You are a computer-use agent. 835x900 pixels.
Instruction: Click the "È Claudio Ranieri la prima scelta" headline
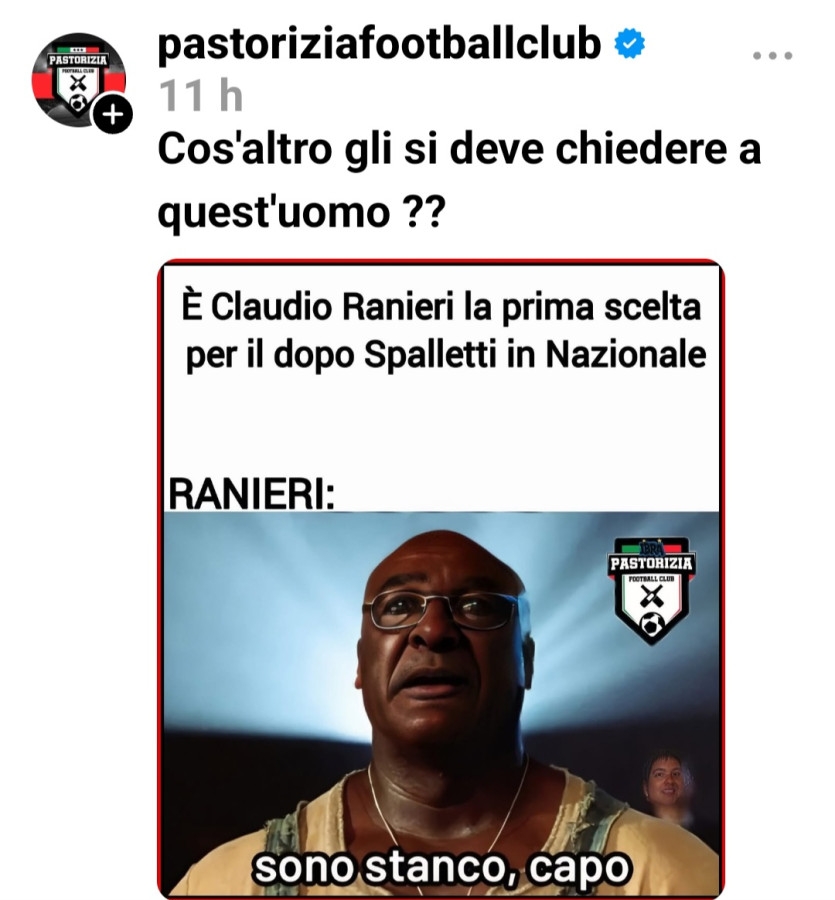441,306
